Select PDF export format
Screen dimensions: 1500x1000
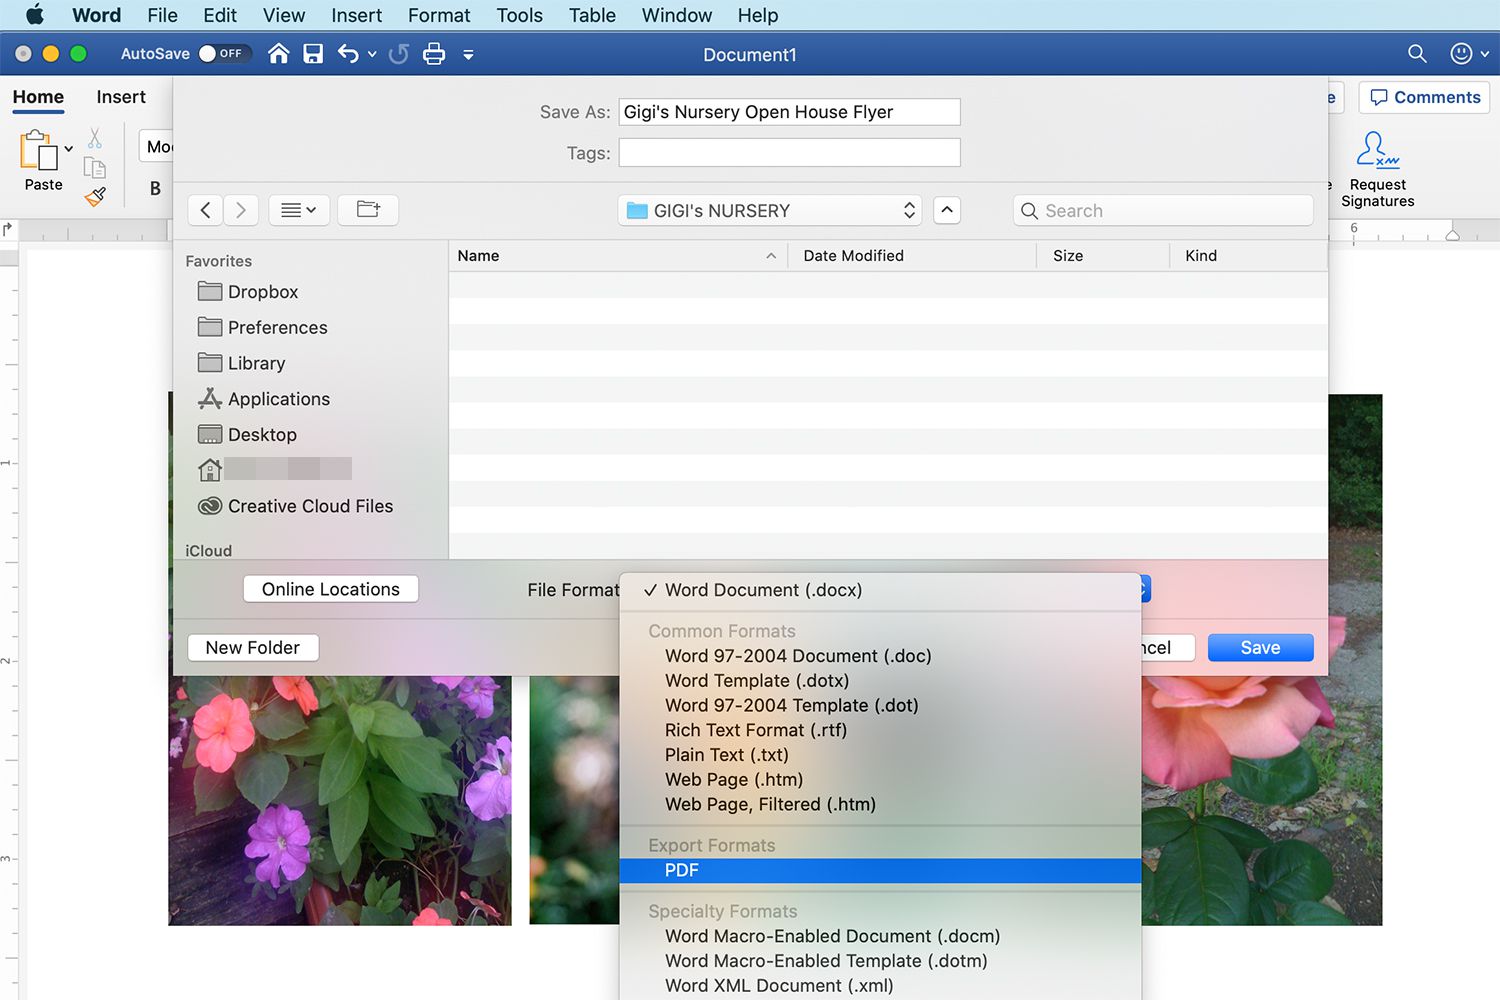[880, 871]
